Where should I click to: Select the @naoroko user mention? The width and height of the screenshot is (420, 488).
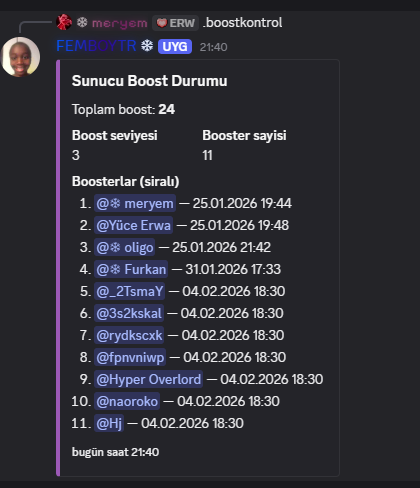click(x=127, y=401)
